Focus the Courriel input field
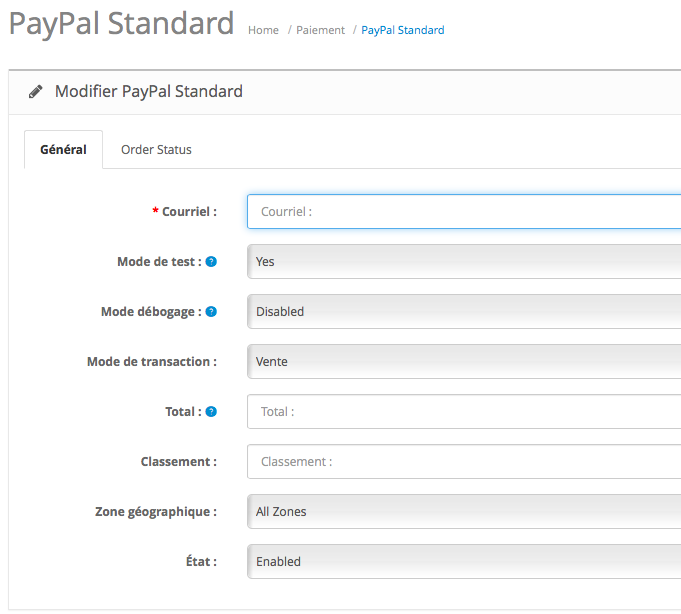 (464, 212)
